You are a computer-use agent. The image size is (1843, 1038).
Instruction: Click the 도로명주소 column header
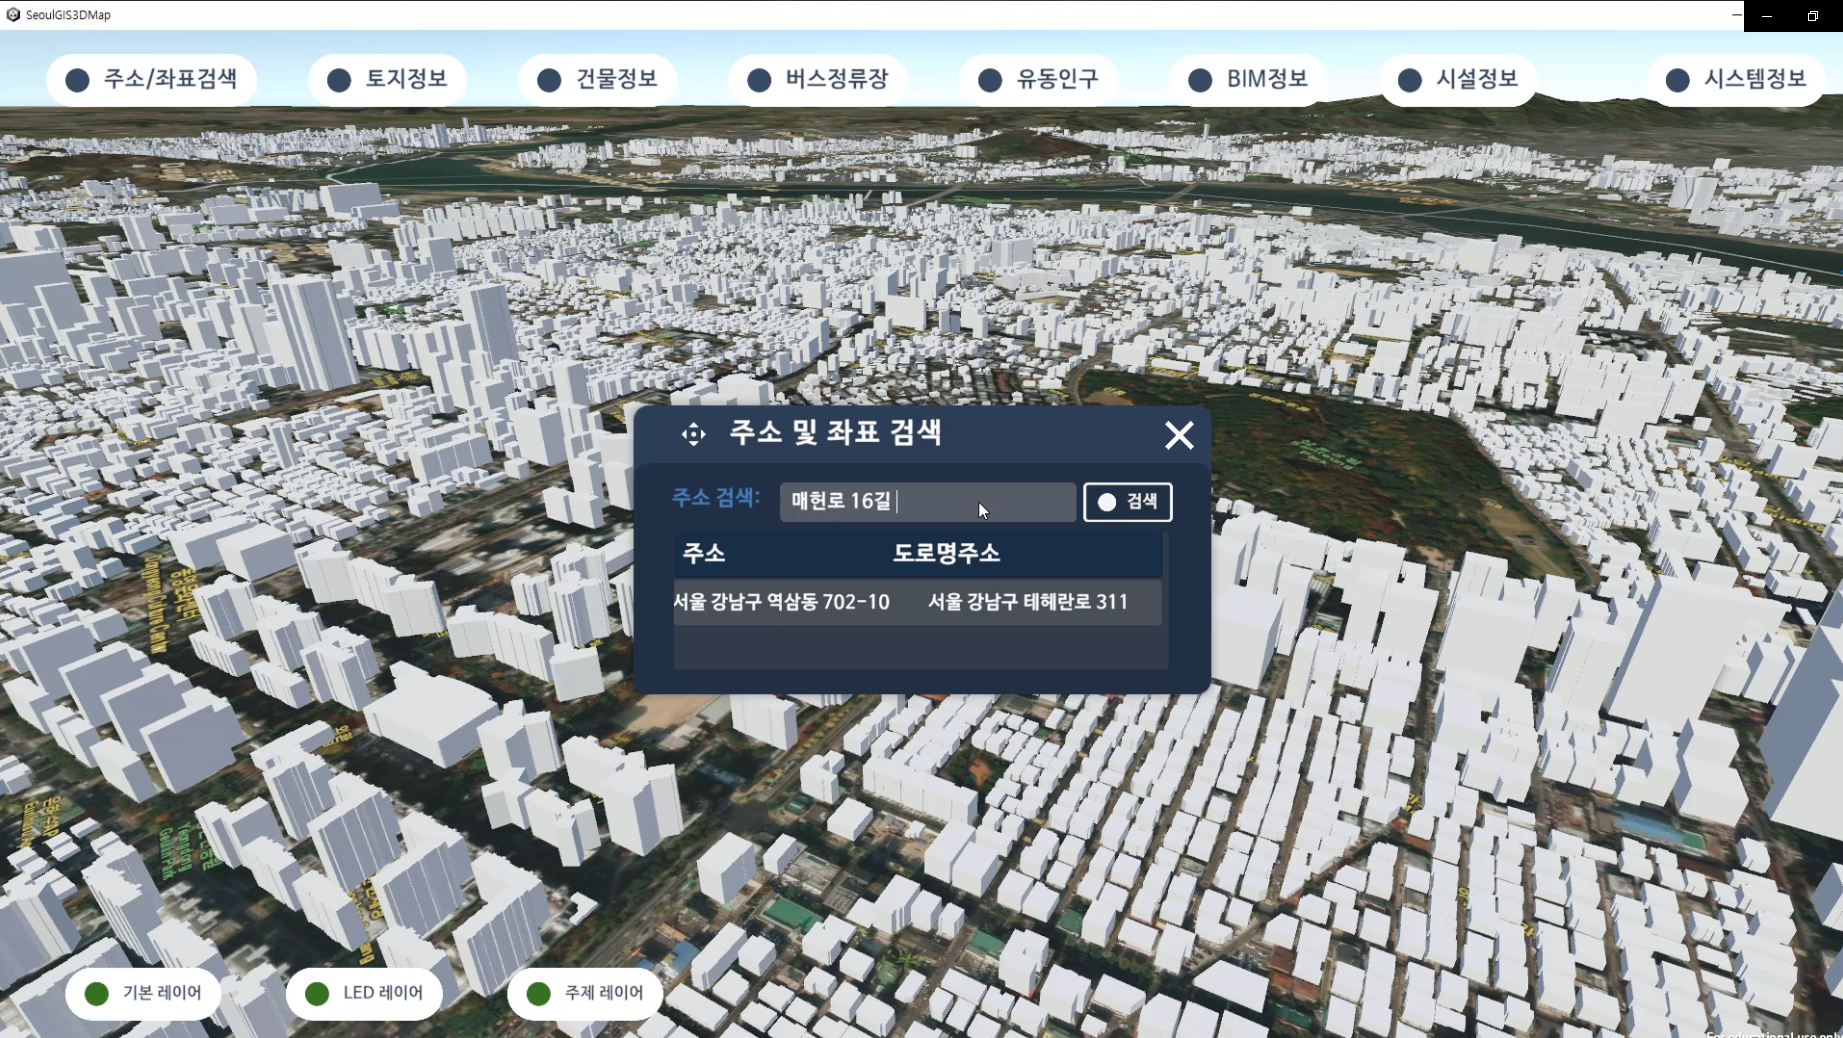(x=946, y=553)
